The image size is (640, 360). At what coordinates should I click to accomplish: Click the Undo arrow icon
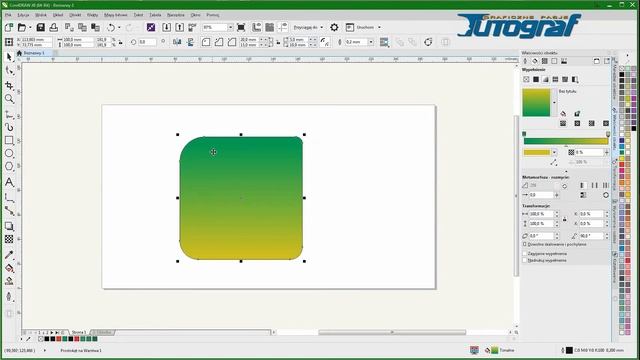tap(111, 27)
